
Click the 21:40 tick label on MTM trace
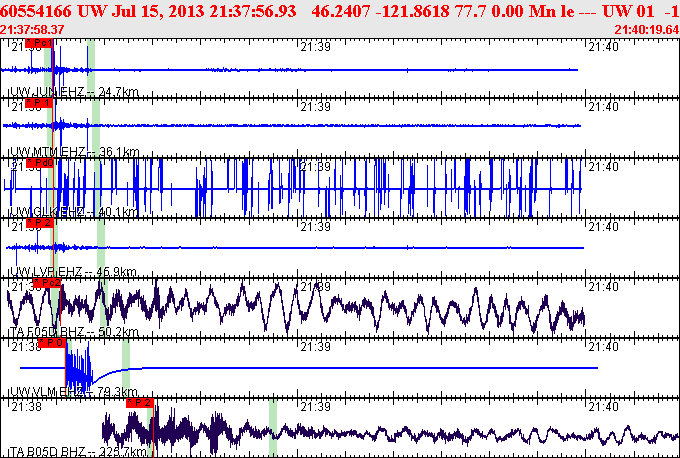(x=603, y=106)
